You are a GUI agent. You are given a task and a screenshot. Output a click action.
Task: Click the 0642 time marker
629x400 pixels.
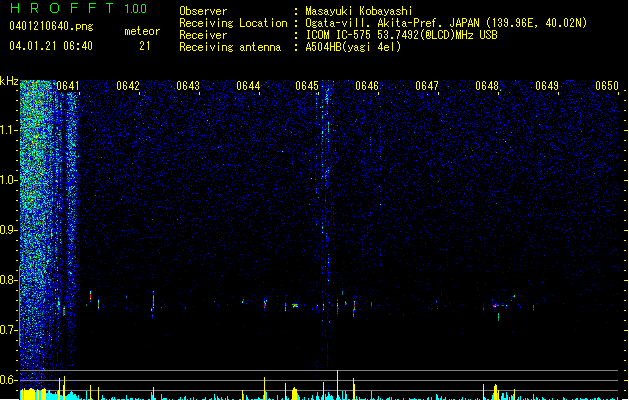tap(128, 86)
